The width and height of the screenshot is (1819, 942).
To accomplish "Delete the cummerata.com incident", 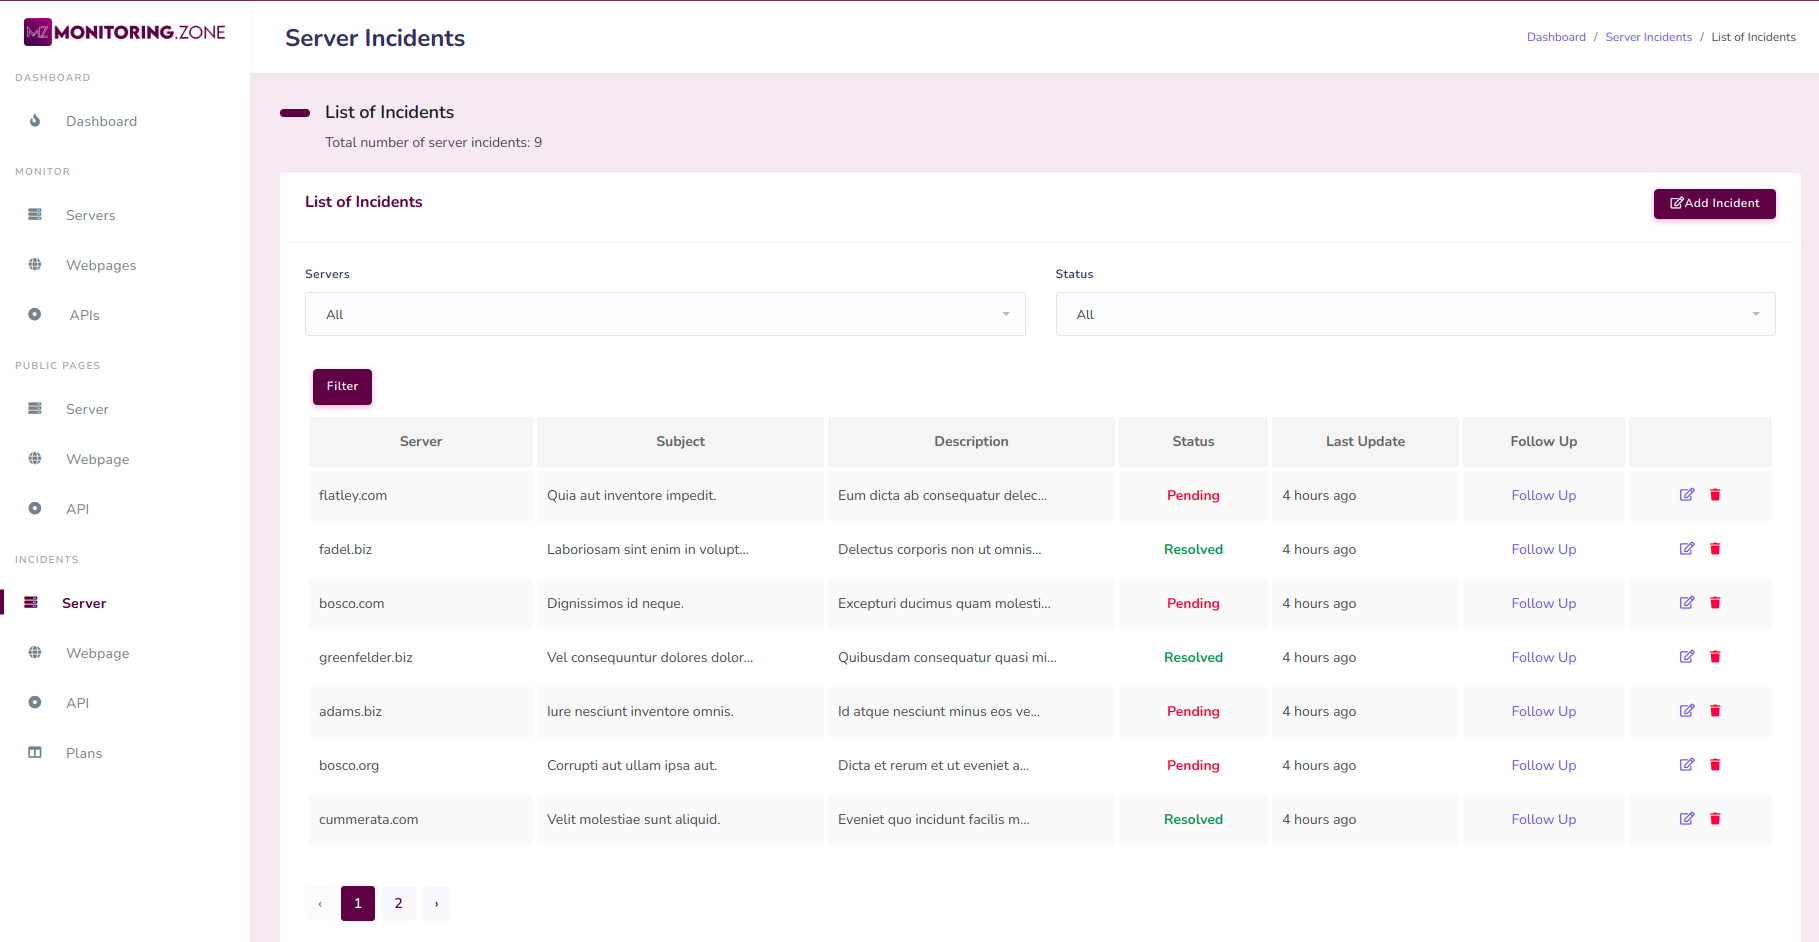I will tap(1715, 819).
